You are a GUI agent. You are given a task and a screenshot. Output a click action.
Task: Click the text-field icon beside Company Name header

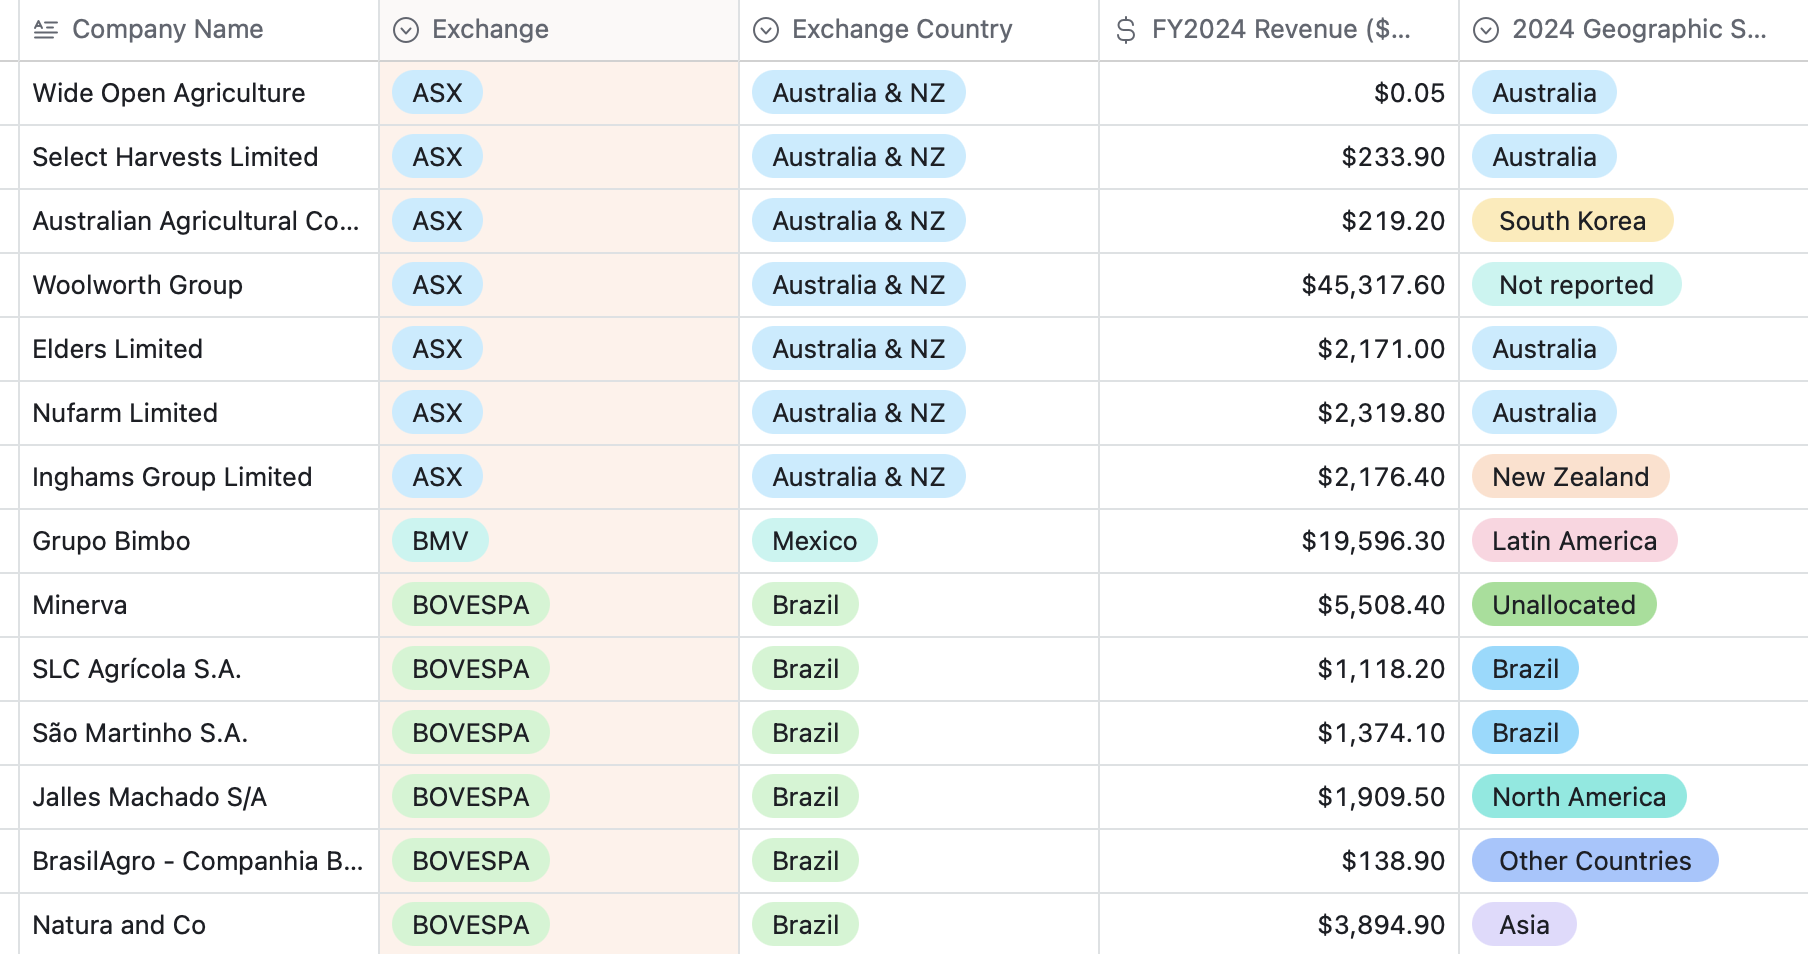tap(45, 30)
